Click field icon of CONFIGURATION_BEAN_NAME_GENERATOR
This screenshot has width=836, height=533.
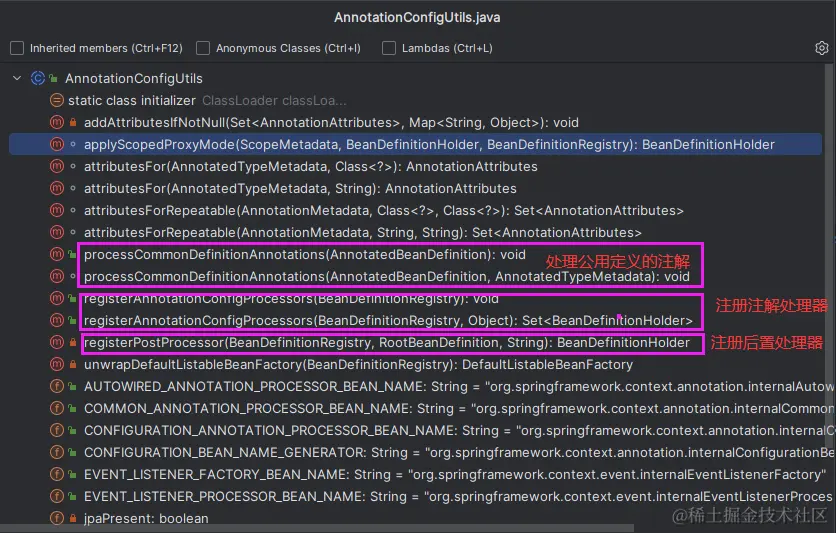click(x=57, y=452)
